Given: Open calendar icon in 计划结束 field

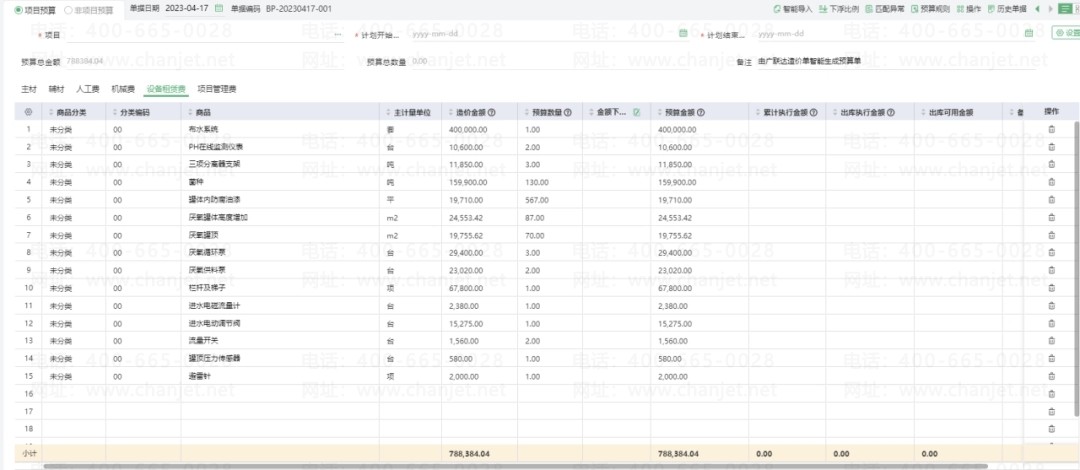Looking at the screenshot, I should (x=1029, y=33).
